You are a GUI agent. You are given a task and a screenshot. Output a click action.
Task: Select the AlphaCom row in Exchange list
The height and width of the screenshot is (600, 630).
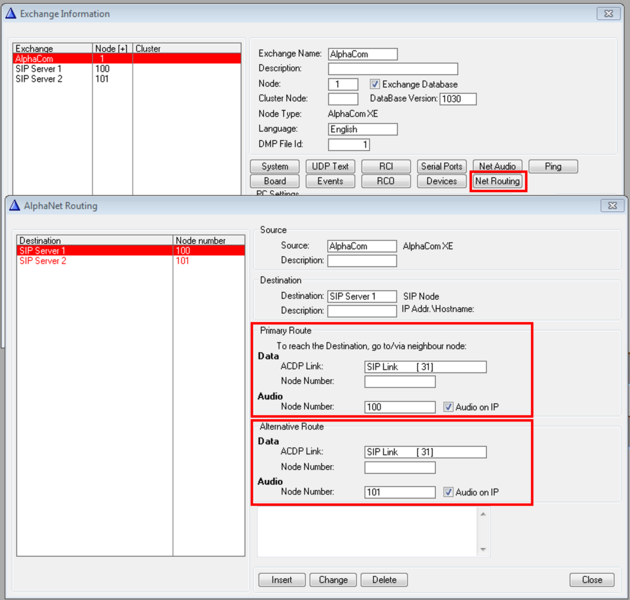[127, 59]
